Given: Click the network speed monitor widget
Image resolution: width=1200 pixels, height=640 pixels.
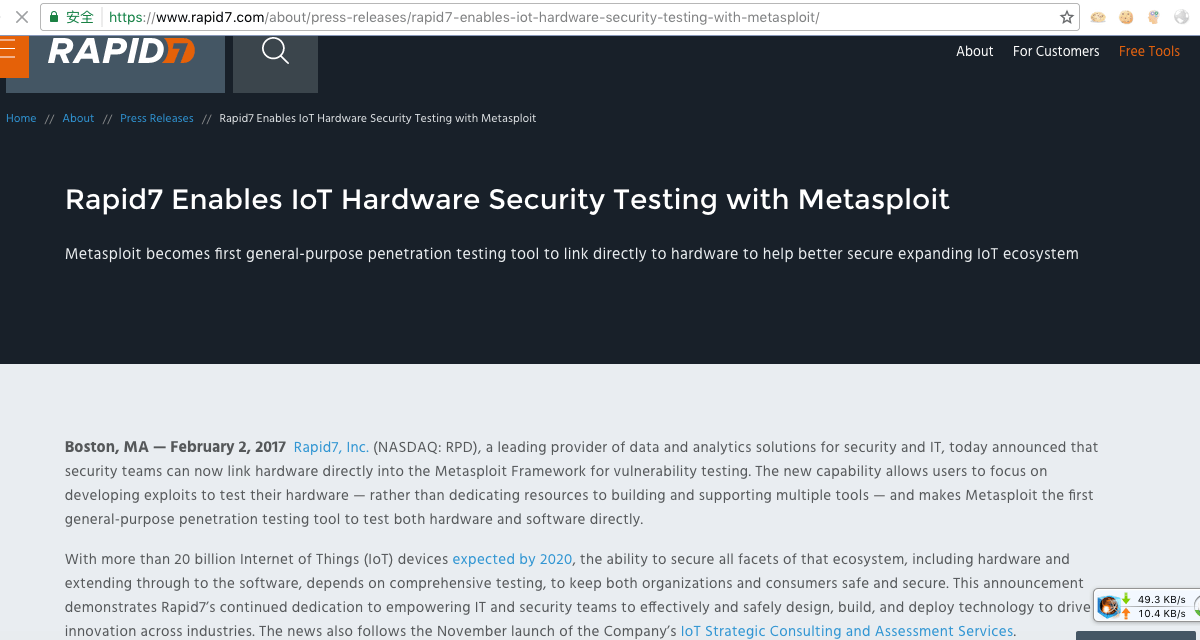Looking at the screenshot, I should (x=1145, y=606).
